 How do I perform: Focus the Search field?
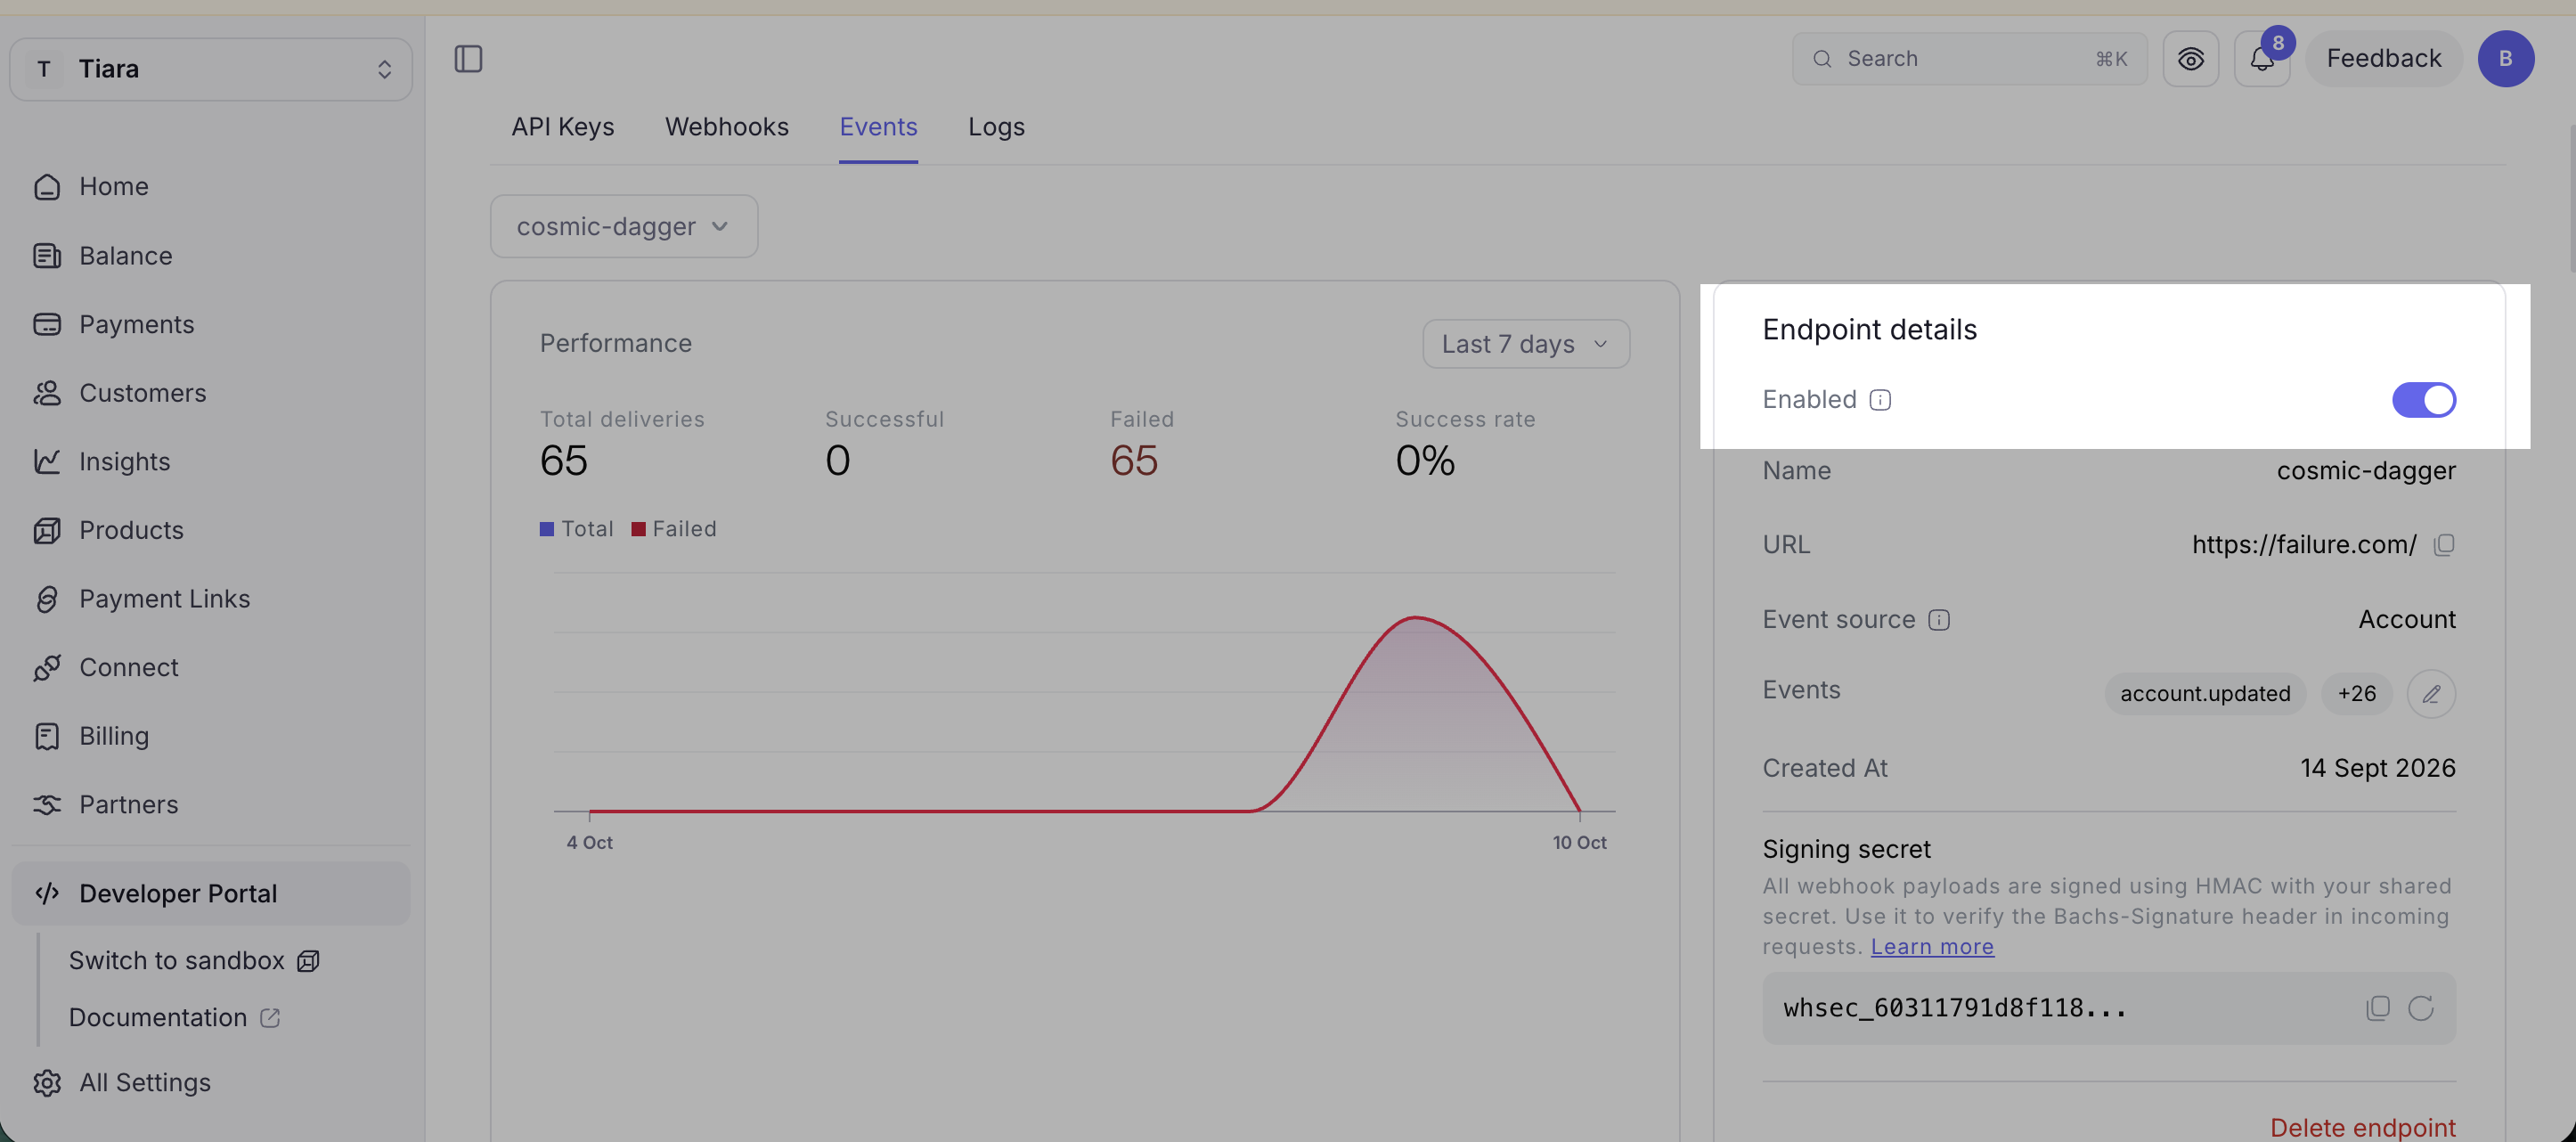(1969, 59)
